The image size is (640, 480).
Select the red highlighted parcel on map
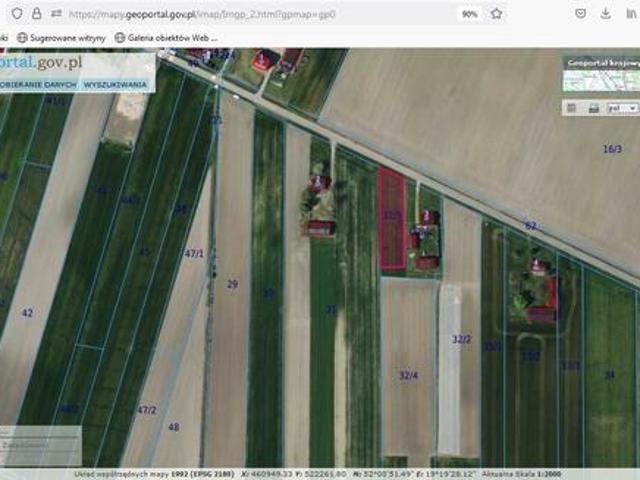391,220
